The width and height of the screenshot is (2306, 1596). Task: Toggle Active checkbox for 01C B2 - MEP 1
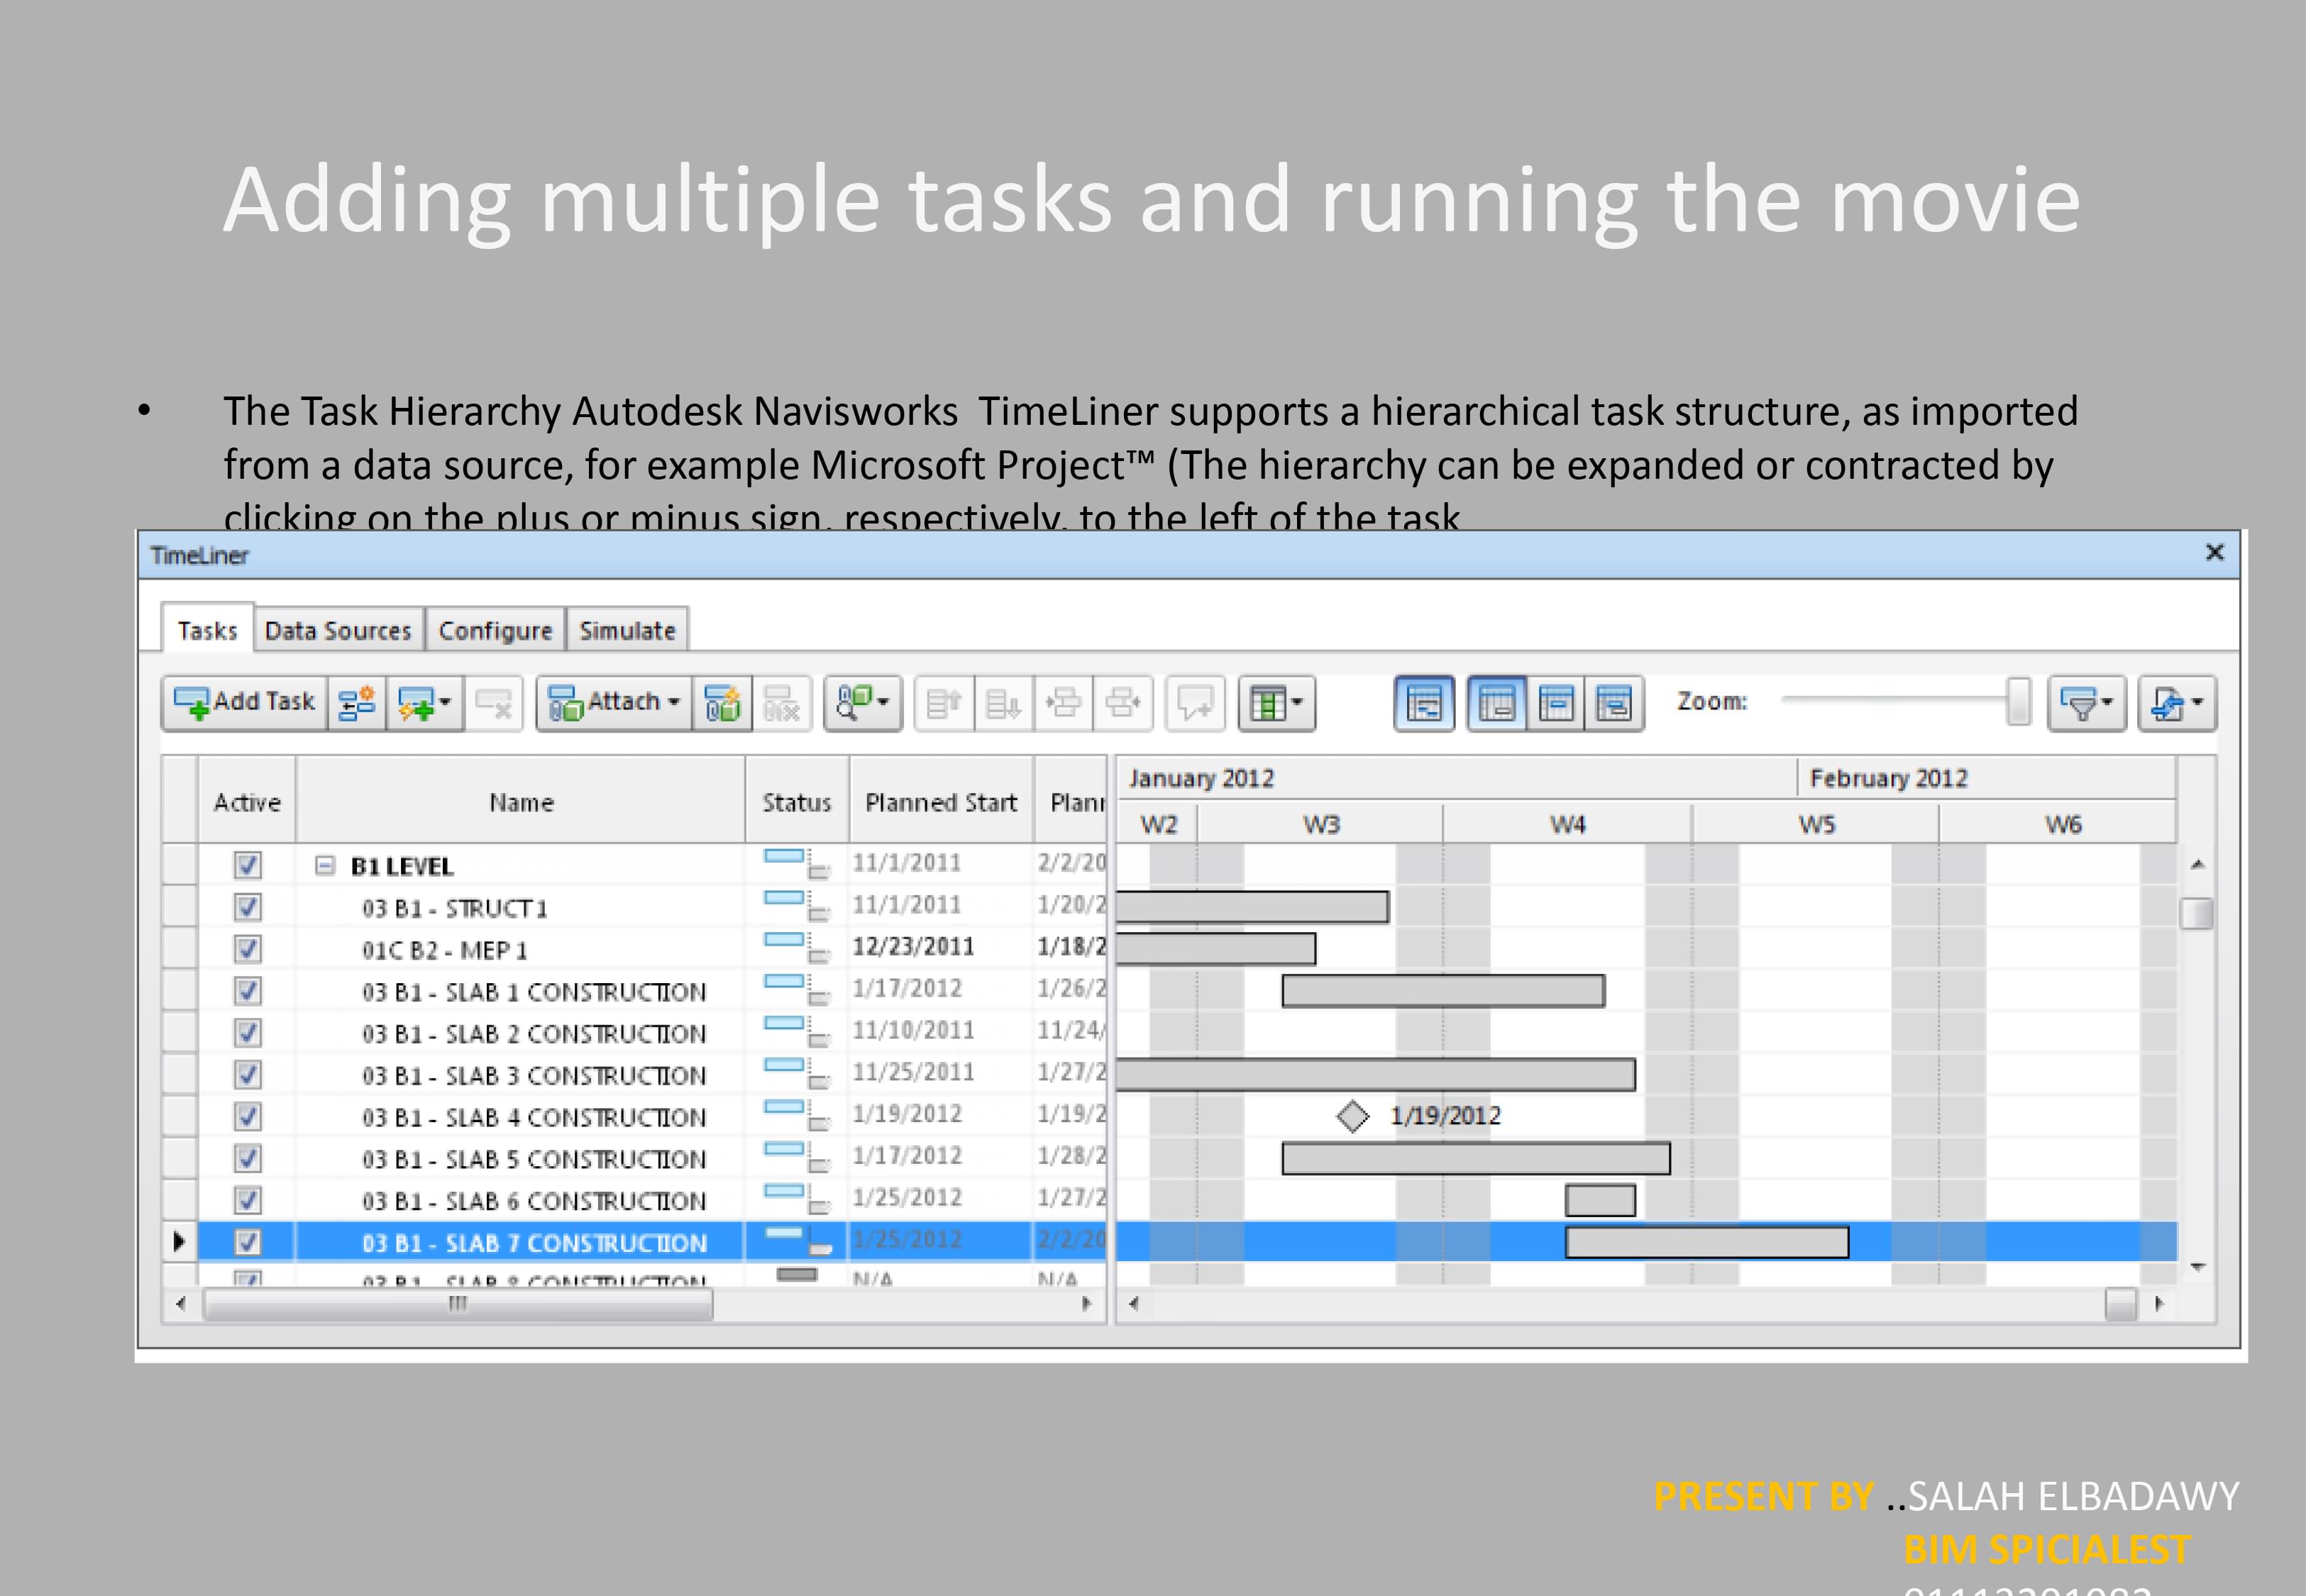(x=247, y=949)
